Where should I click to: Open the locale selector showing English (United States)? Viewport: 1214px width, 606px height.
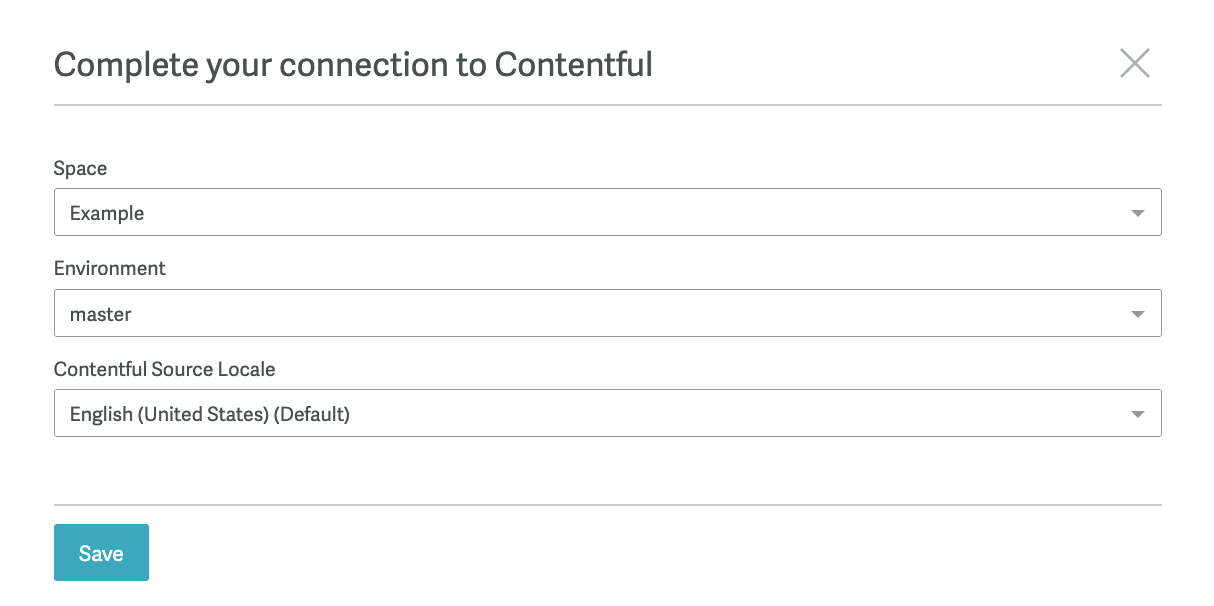coord(607,413)
